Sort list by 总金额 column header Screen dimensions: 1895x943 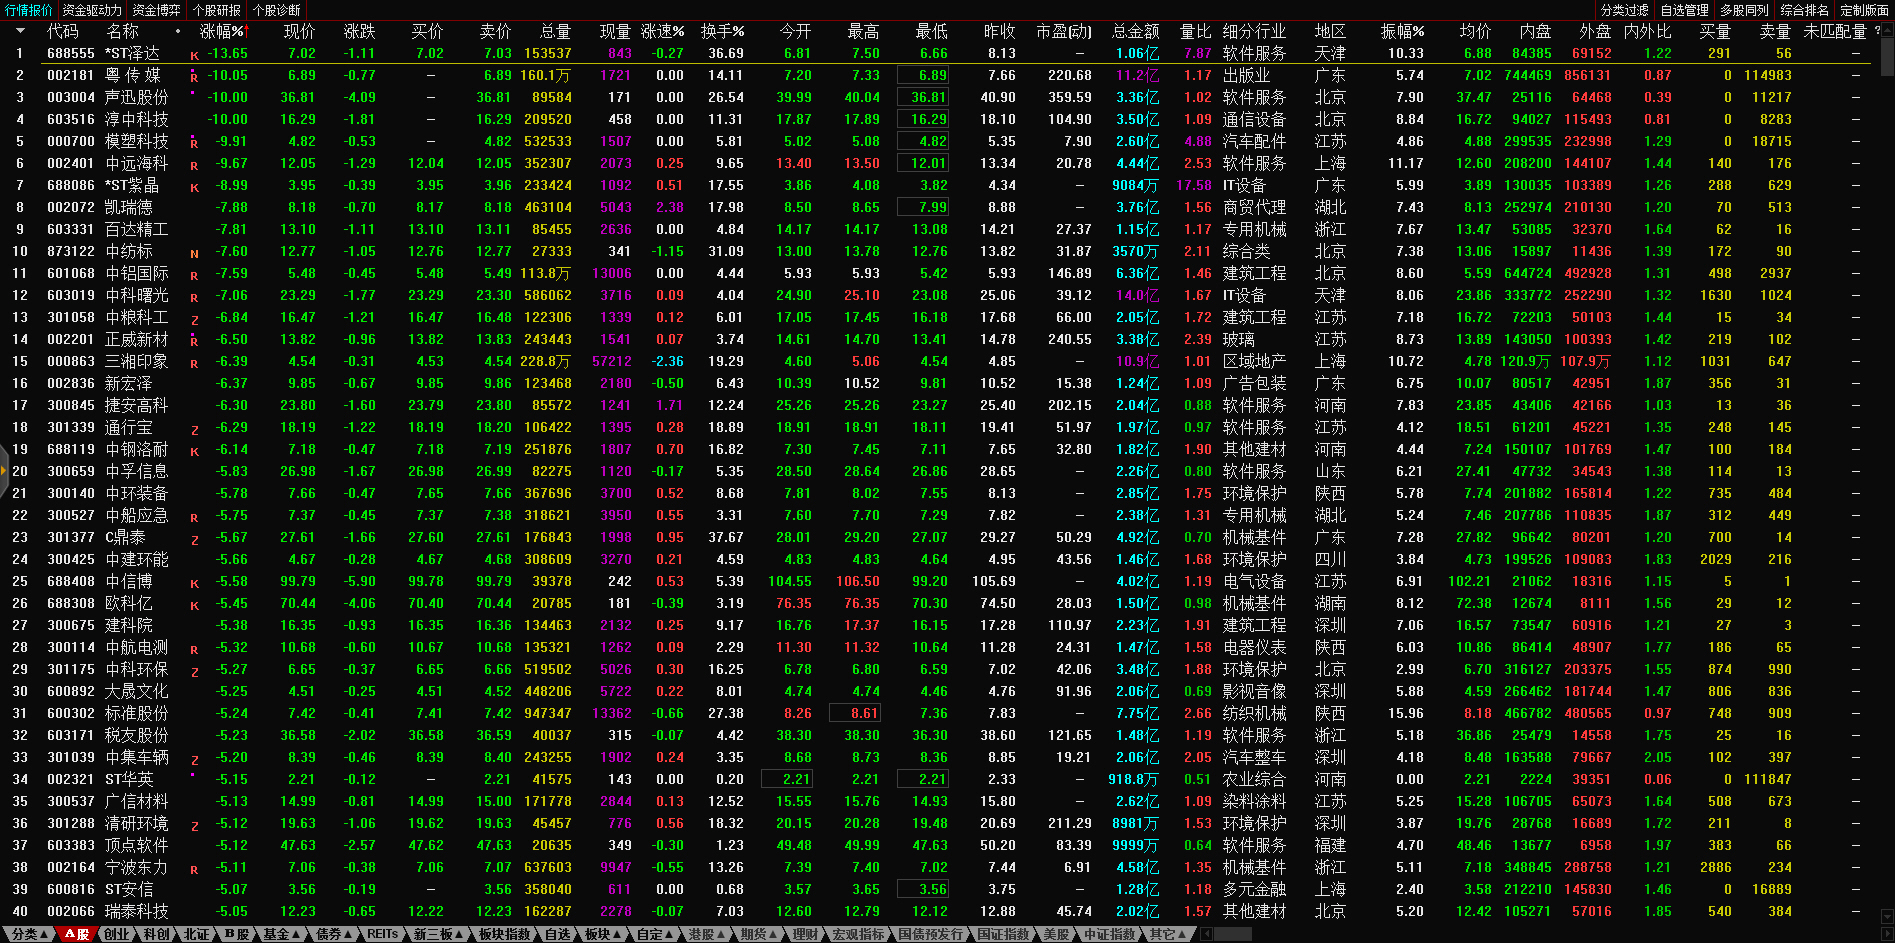1135,31
